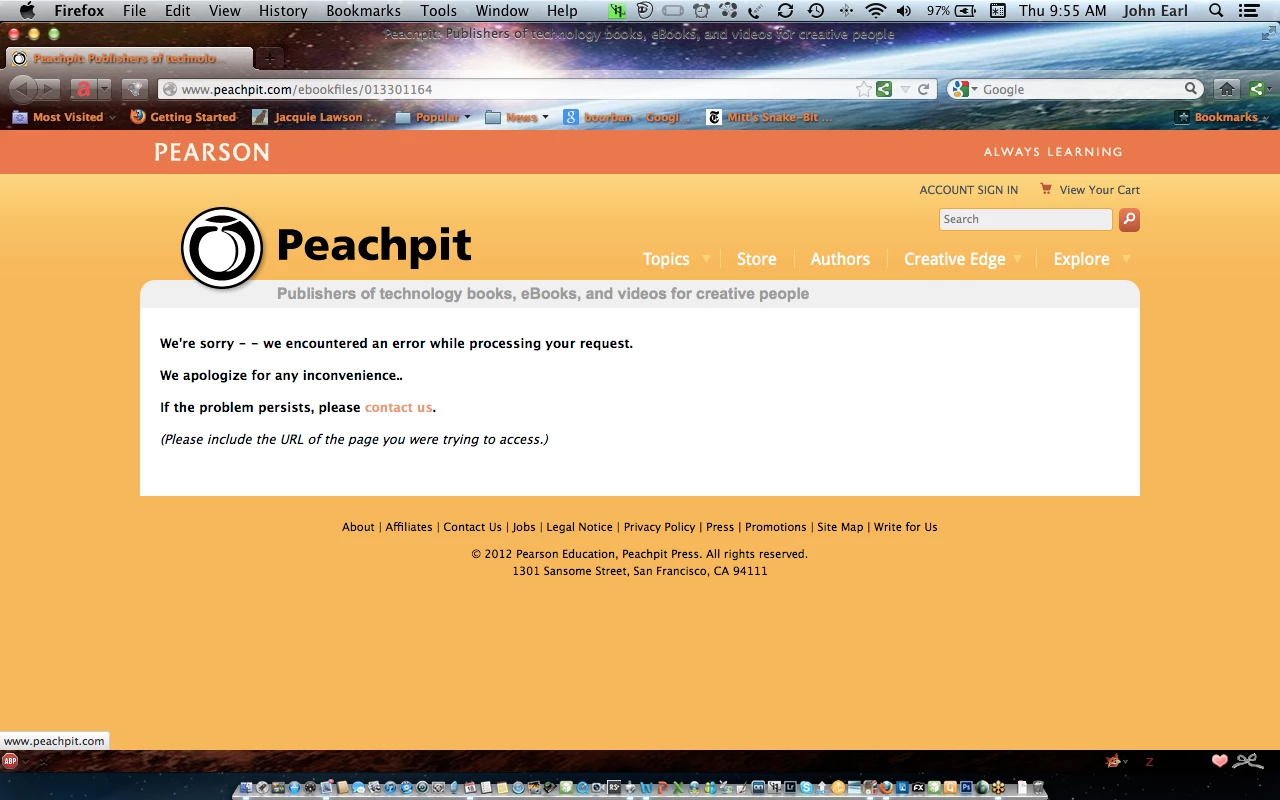The height and width of the screenshot is (800, 1280).
Task: Expand the Topics navigation menu
Action: 676,259
